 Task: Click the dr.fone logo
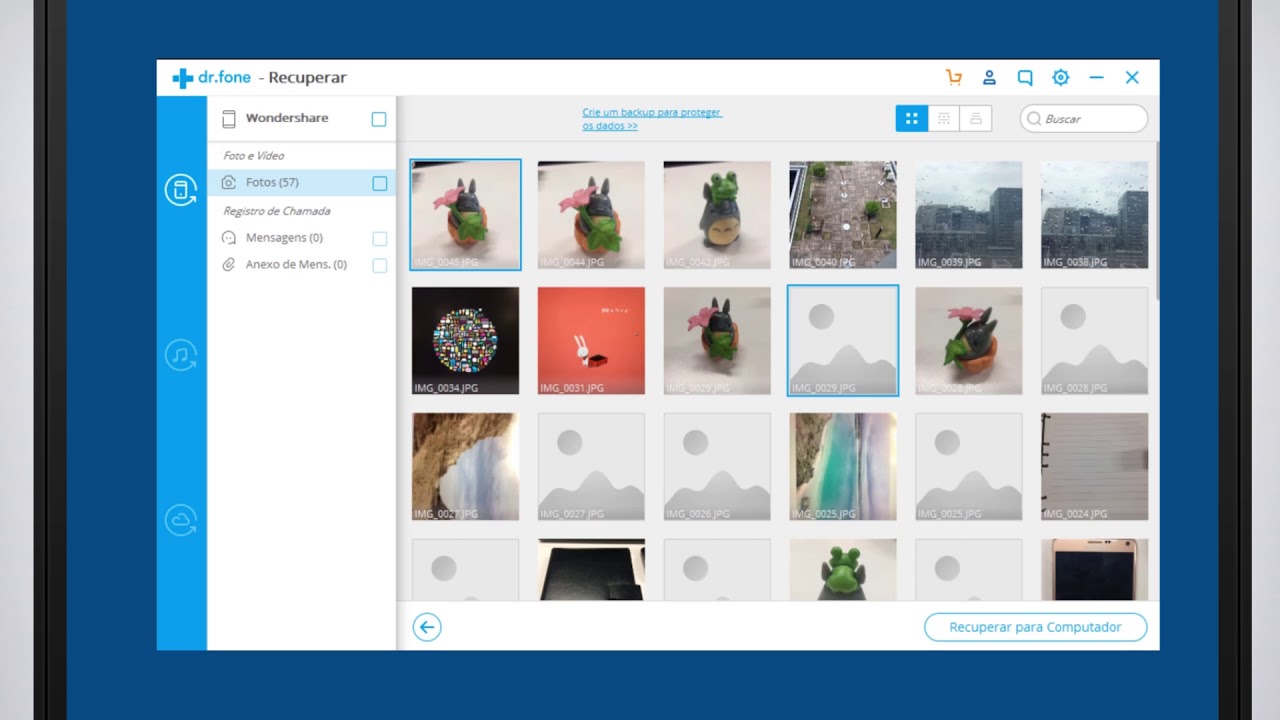[x=211, y=77]
